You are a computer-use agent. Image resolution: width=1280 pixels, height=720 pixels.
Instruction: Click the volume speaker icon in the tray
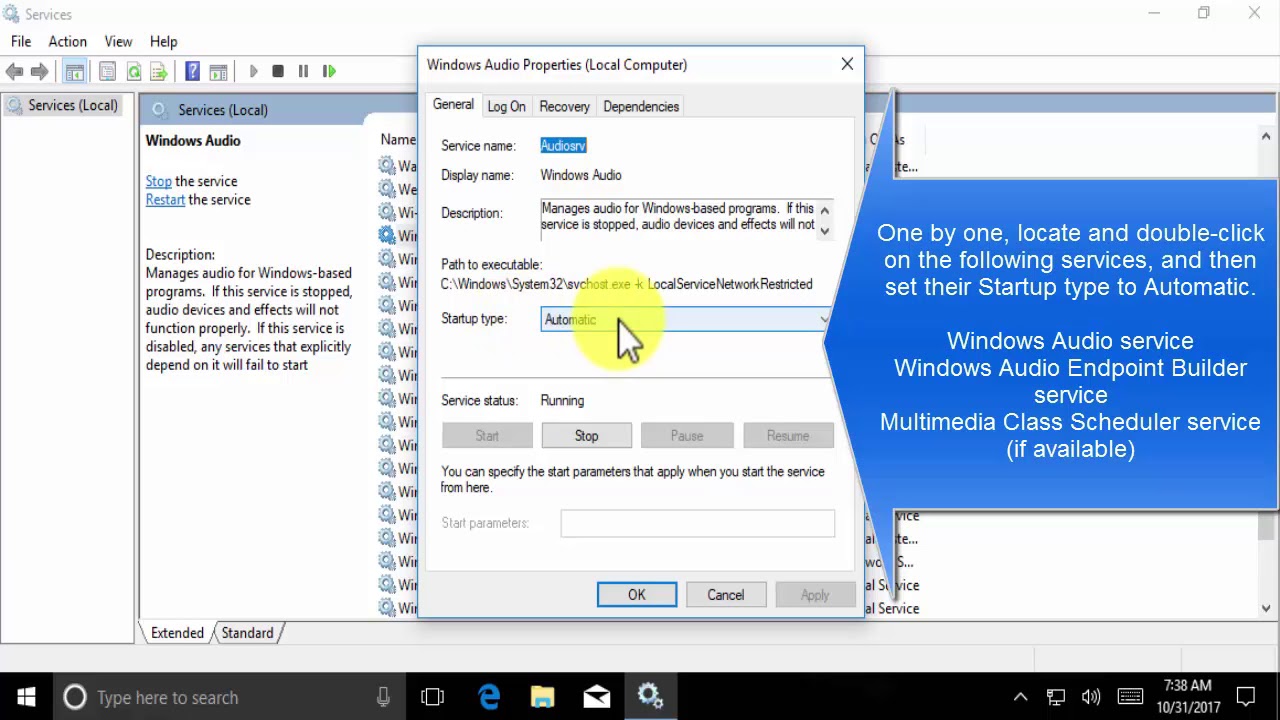pos(1091,697)
